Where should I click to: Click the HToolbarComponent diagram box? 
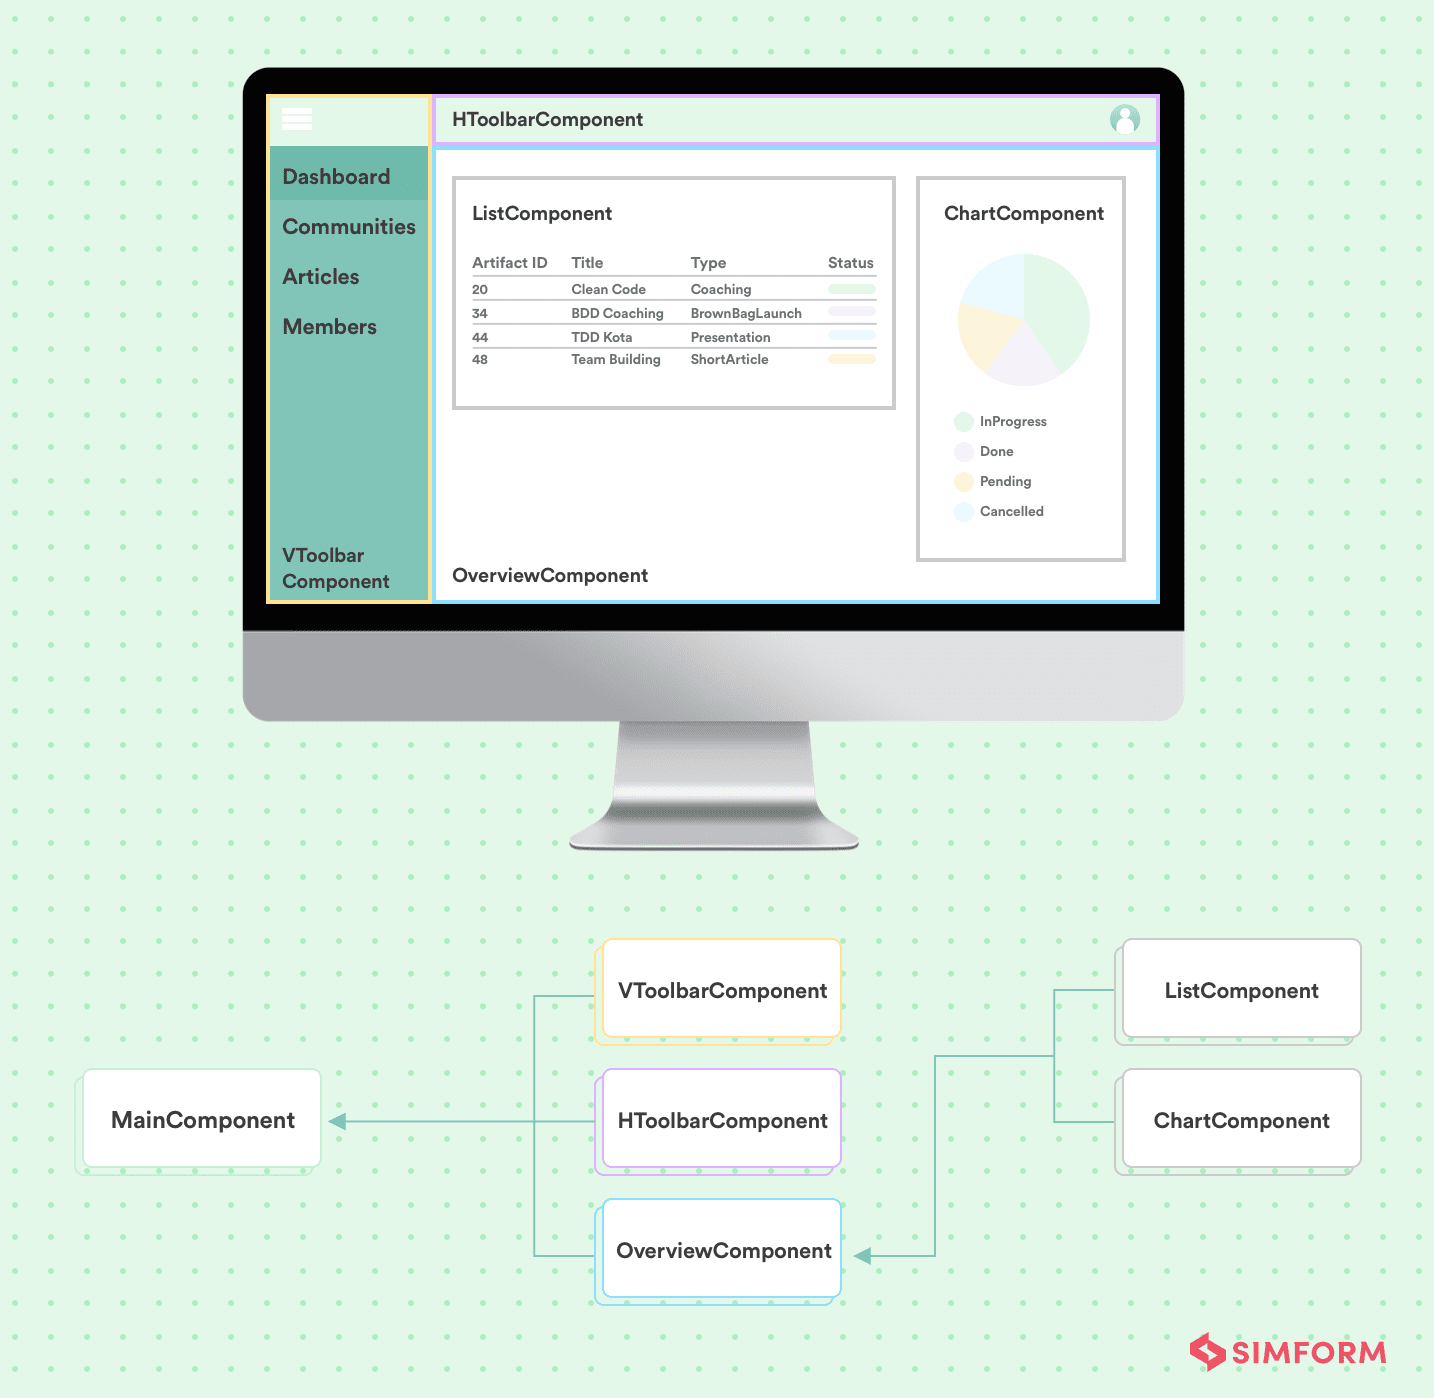pos(722,1118)
